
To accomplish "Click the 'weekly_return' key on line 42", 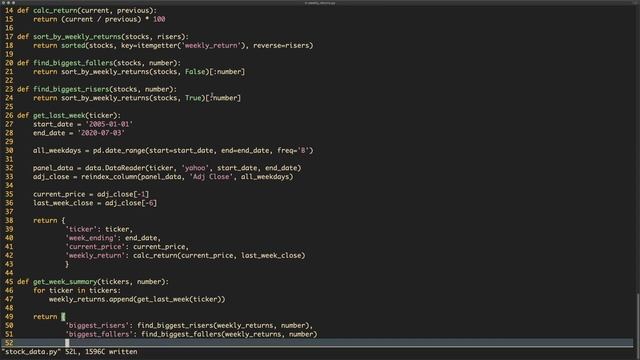I will (95, 256).
